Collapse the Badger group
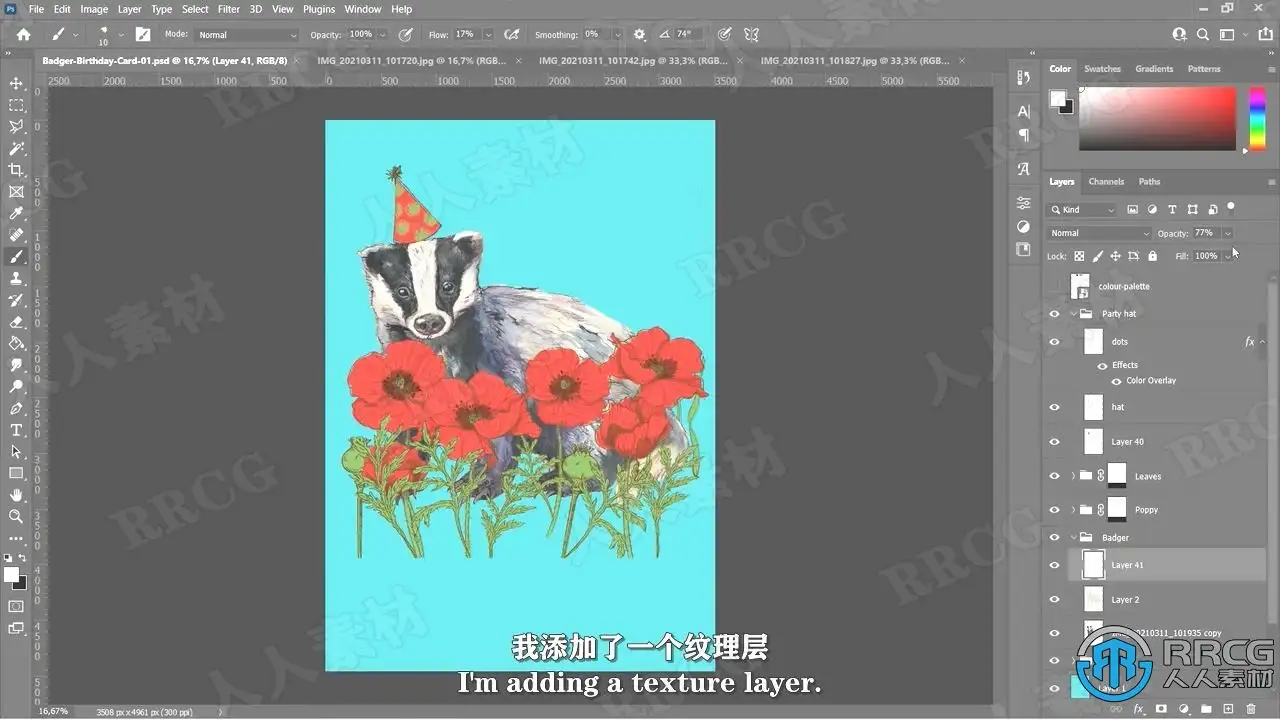 pyautogui.click(x=1073, y=538)
